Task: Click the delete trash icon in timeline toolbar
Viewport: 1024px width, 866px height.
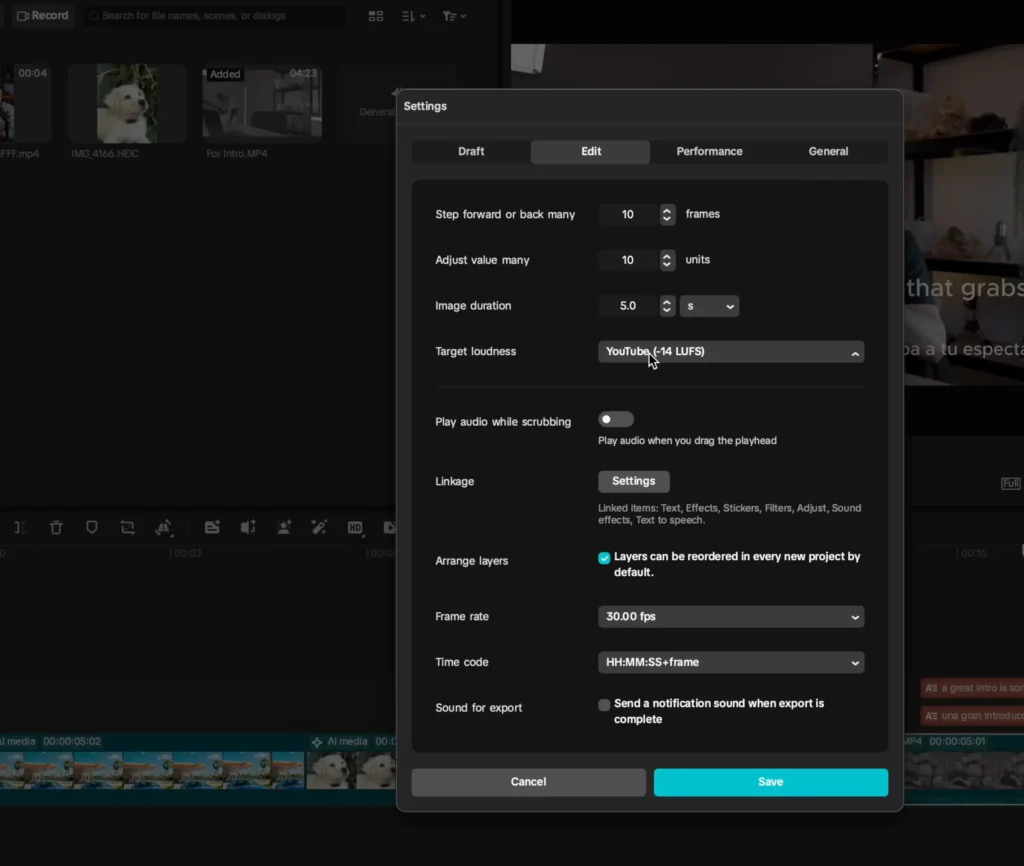Action: [56, 527]
